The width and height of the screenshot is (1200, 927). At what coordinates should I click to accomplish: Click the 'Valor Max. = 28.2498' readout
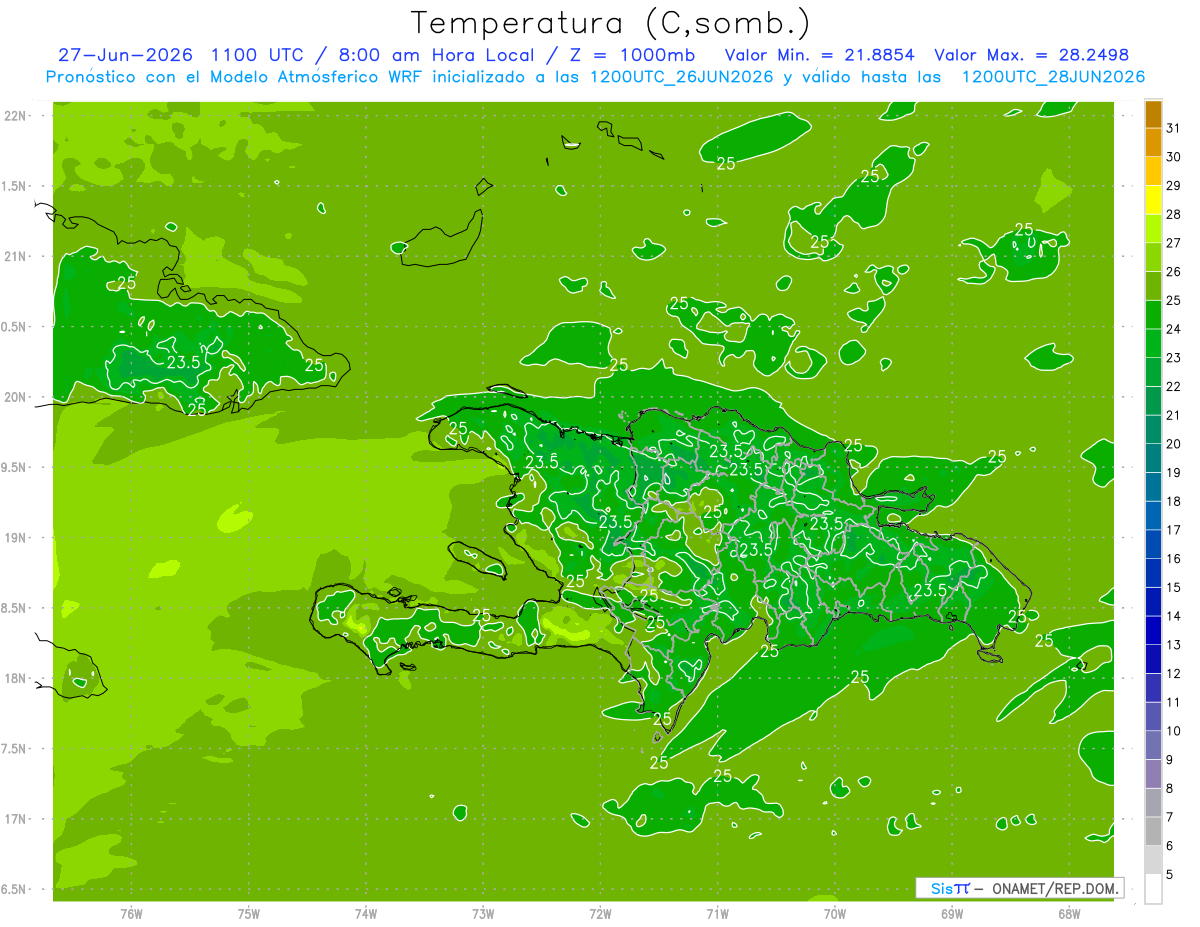click(x=1032, y=55)
